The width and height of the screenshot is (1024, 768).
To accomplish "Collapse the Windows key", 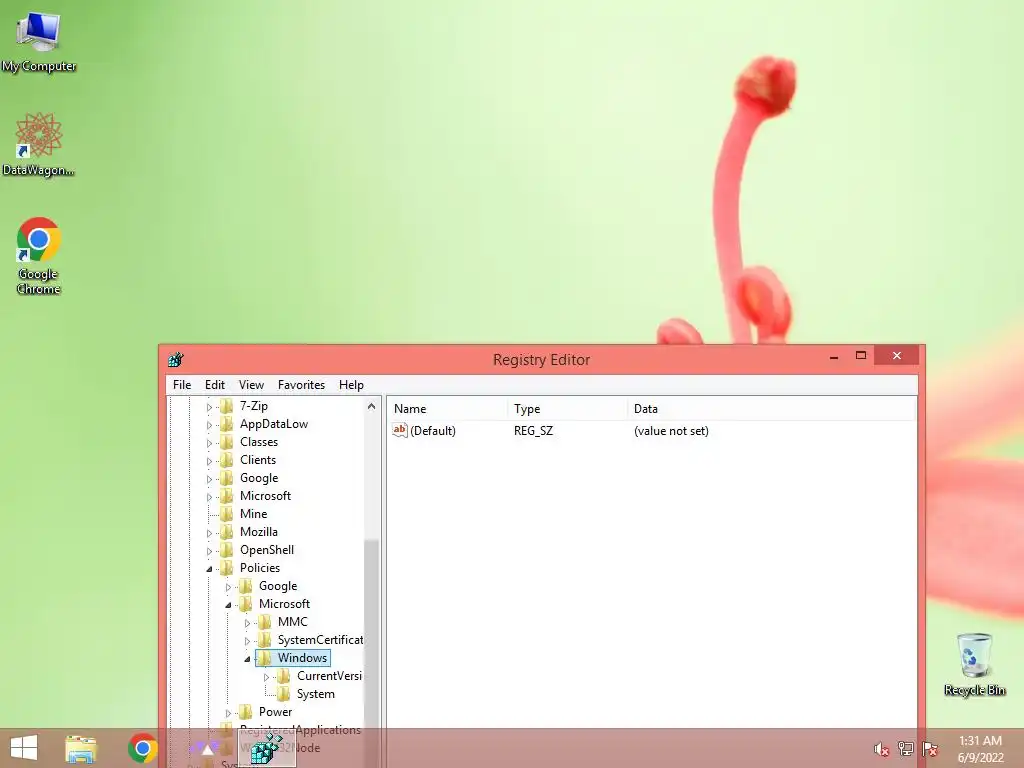I will (247, 659).
